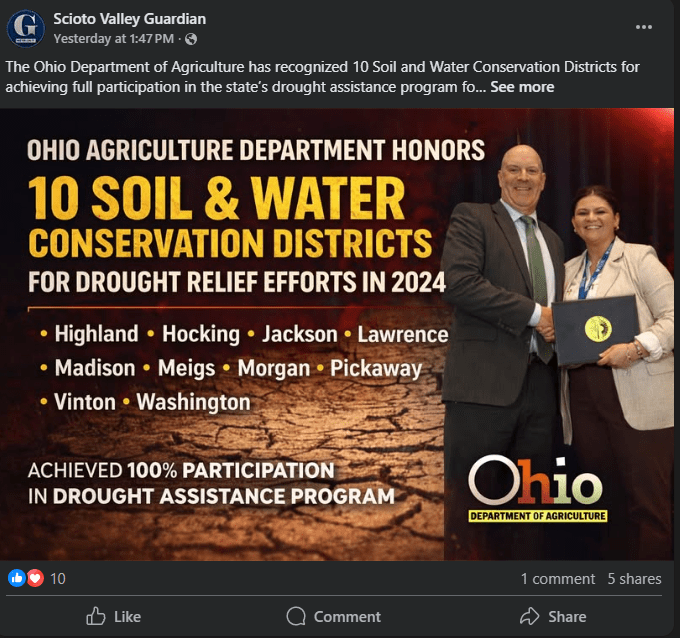Click the globe public audience icon

tap(191, 39)
